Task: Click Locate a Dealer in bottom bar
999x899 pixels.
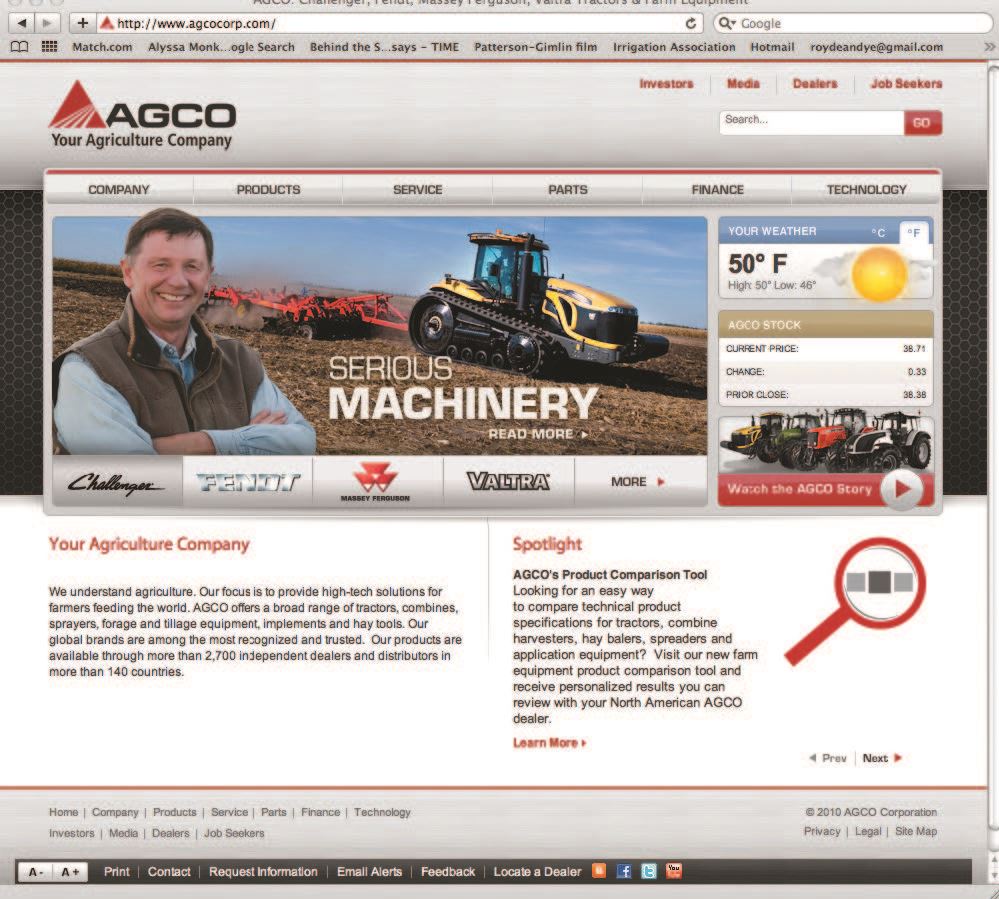Action: [537, 872]
